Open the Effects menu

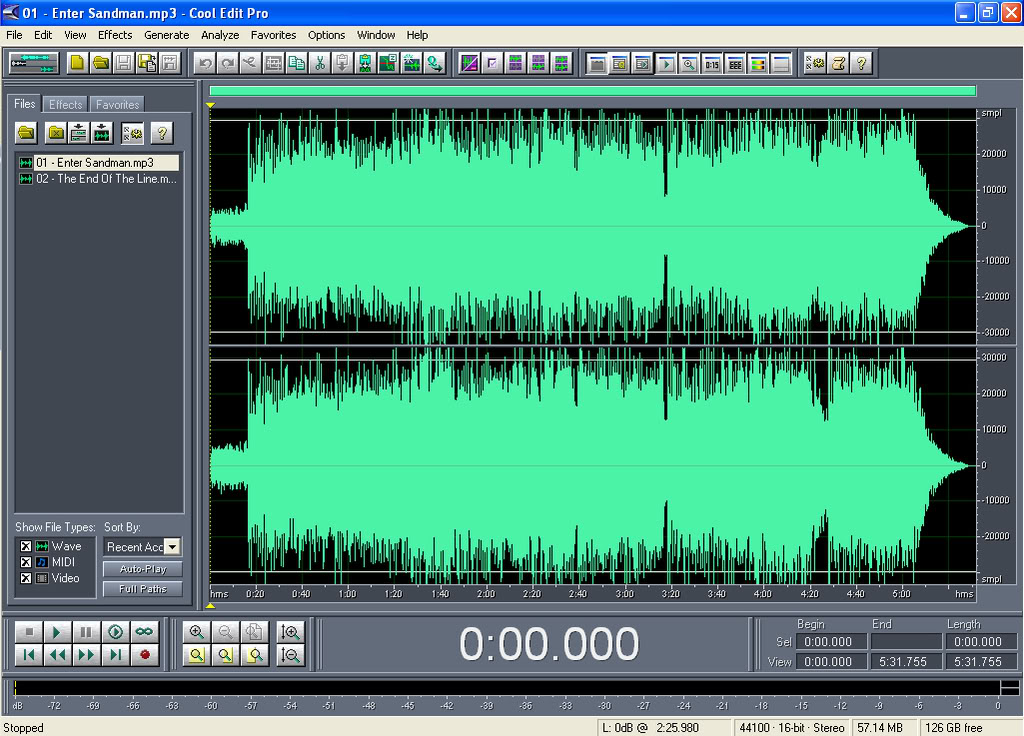115,35
